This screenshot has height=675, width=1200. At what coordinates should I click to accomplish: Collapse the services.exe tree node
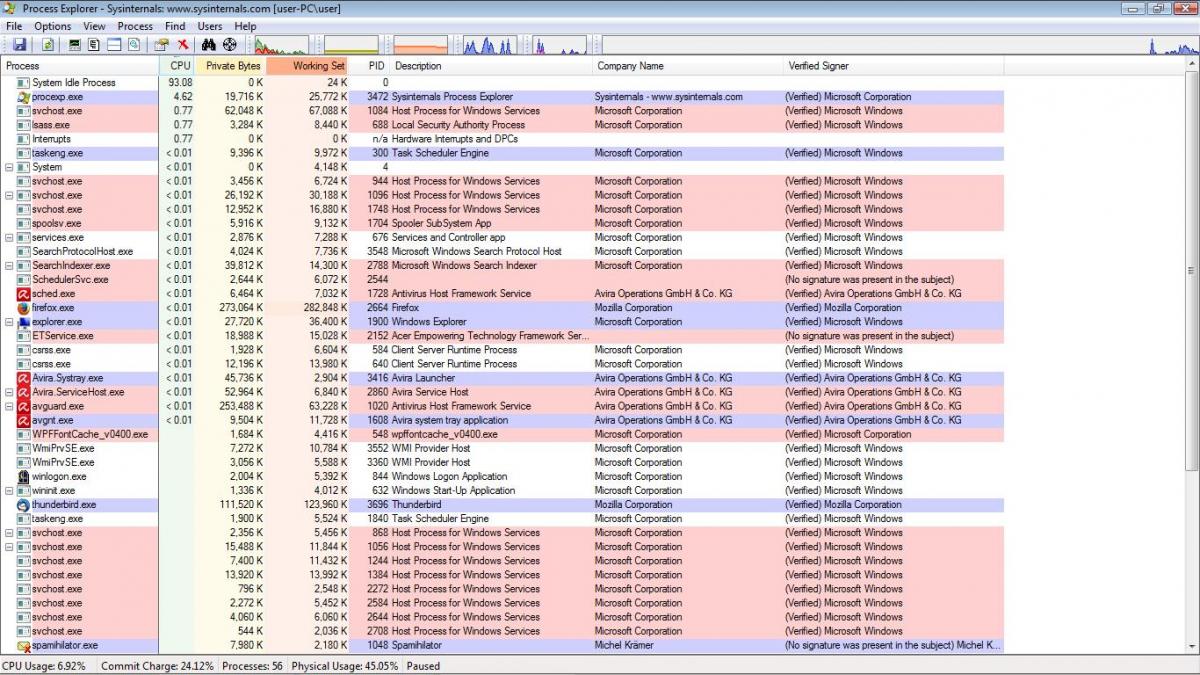[10, 238]
